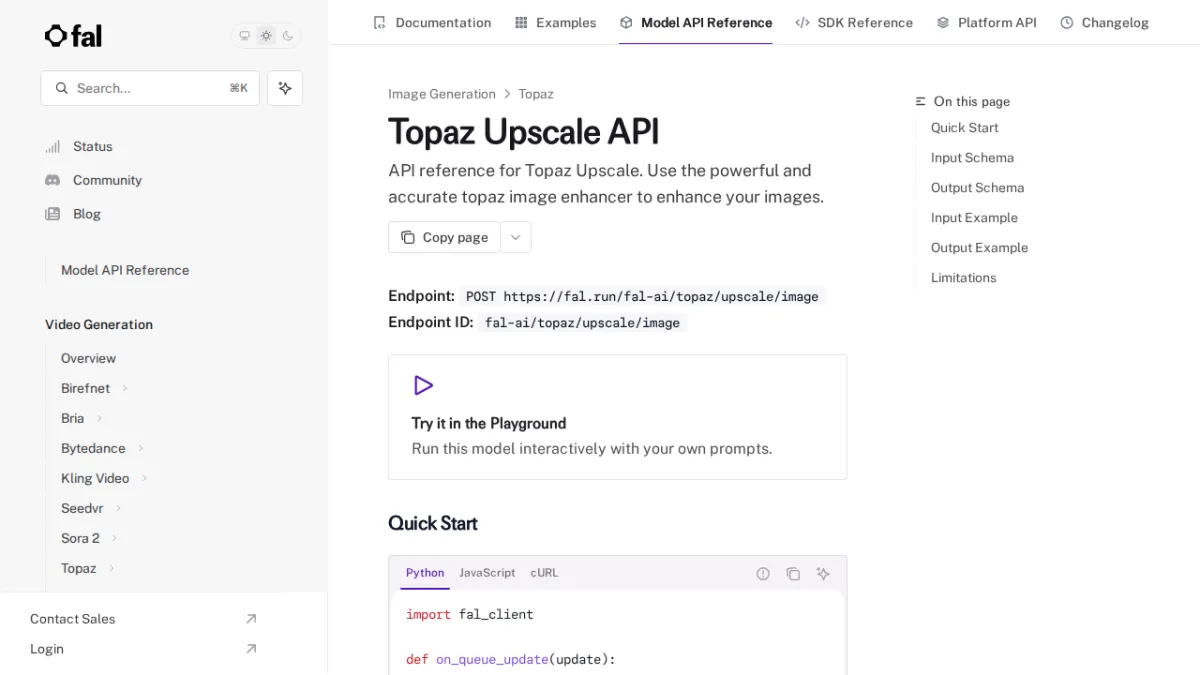The height and width of the screenshot is (675, 1200).
Task: Click the fal logo
Action: [73, 36]
